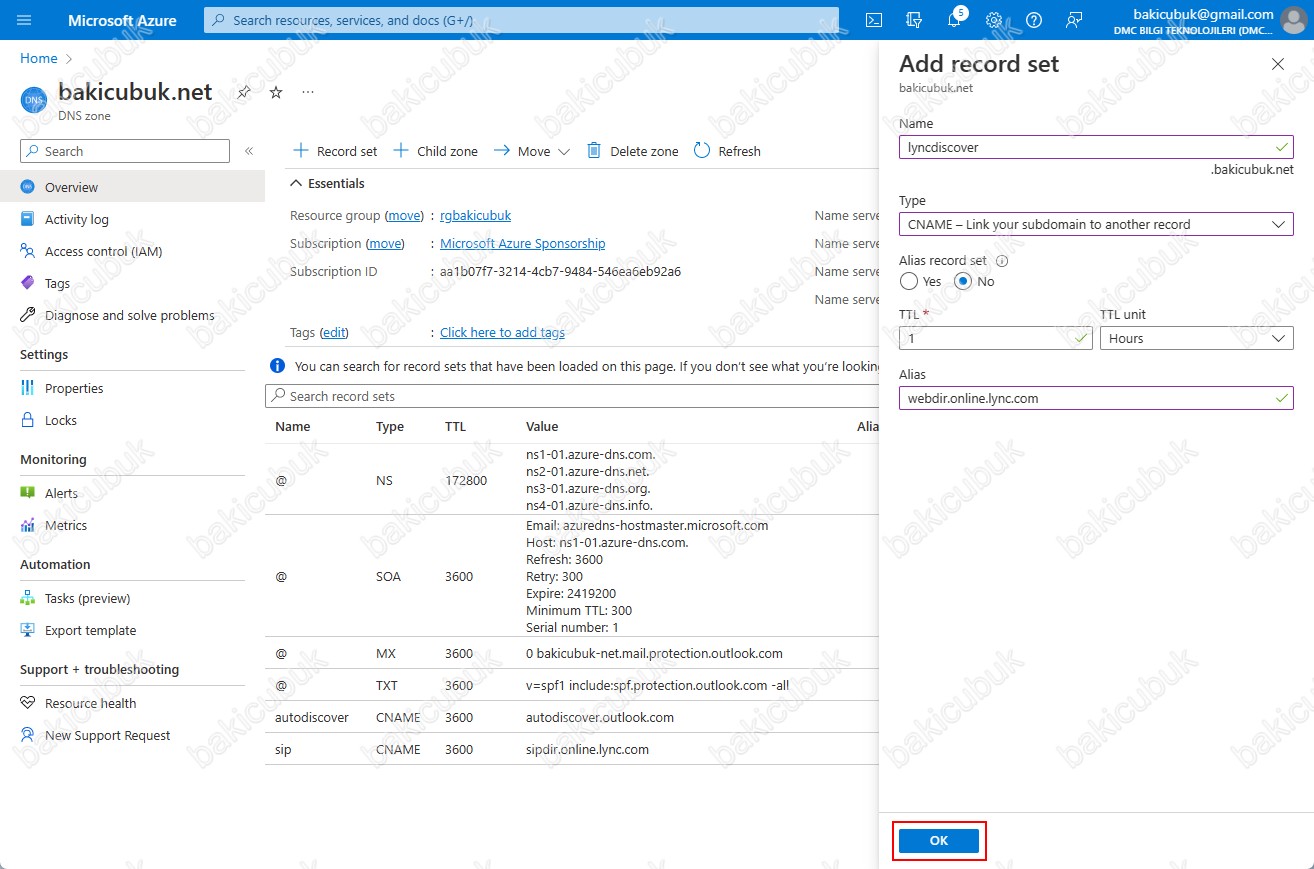Open the Move dropdown in toolbar

(x=532, y=151)
